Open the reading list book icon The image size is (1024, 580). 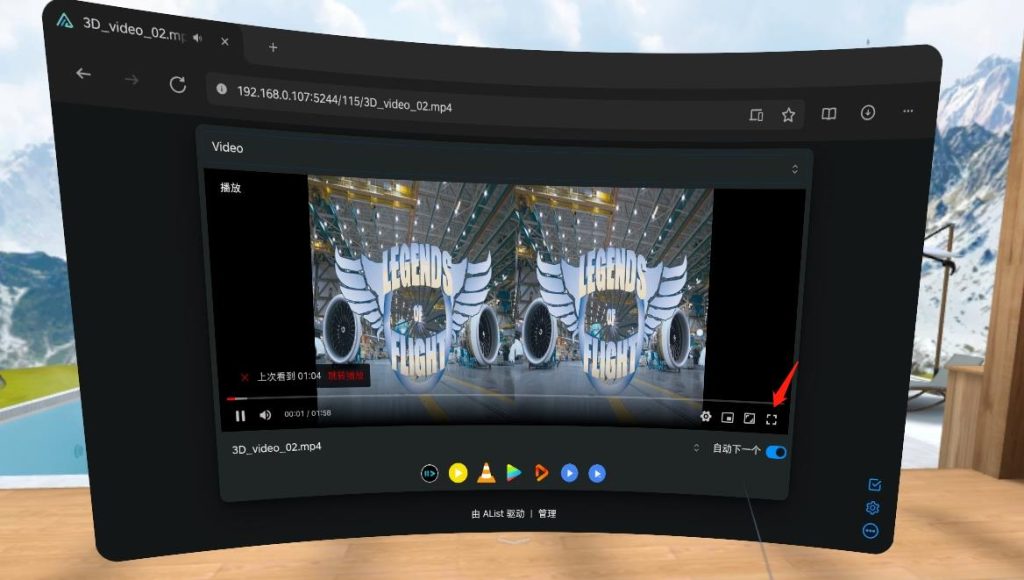click(x=829, y=114)
